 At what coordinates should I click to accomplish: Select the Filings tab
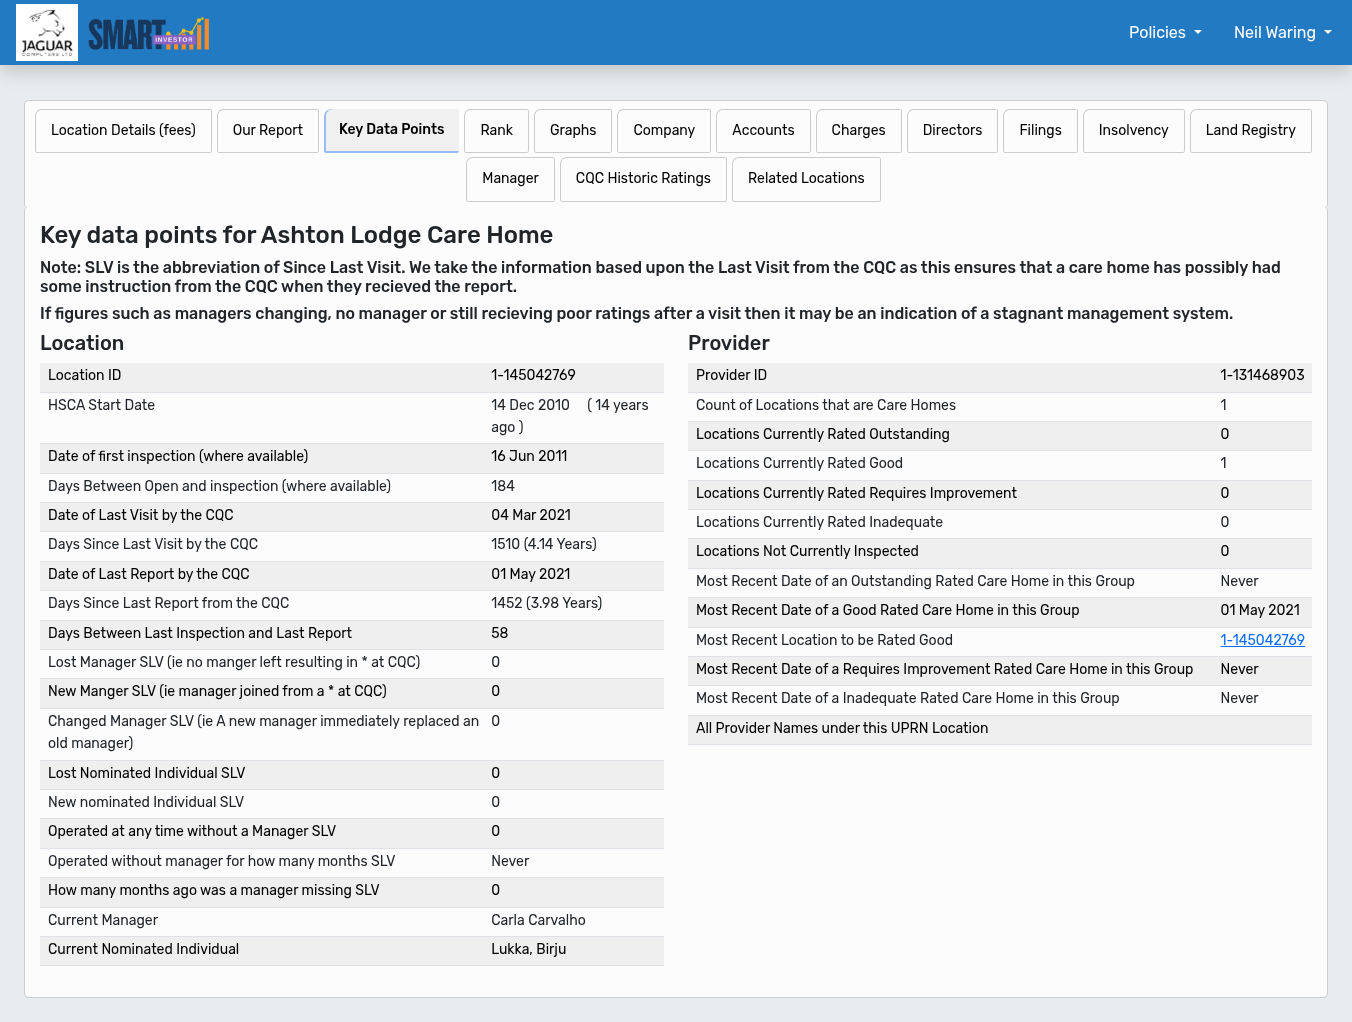(x=1040, y=131)
